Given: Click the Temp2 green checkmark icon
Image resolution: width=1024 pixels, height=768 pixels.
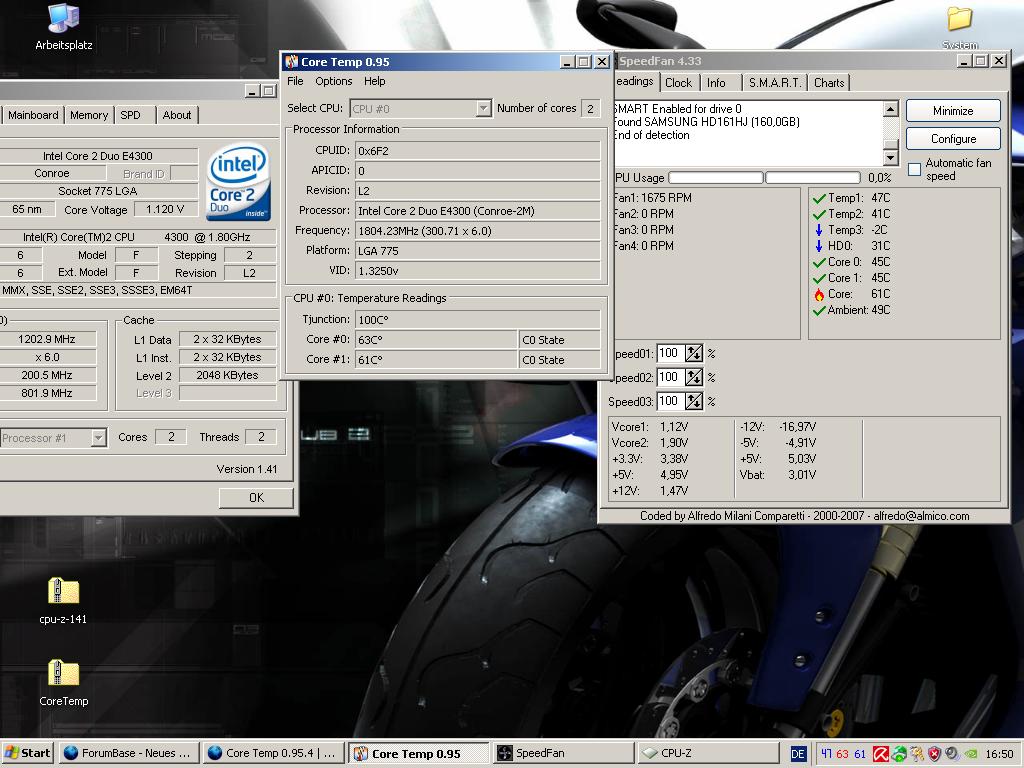Looking at the screenshot, I should (819, 214).
